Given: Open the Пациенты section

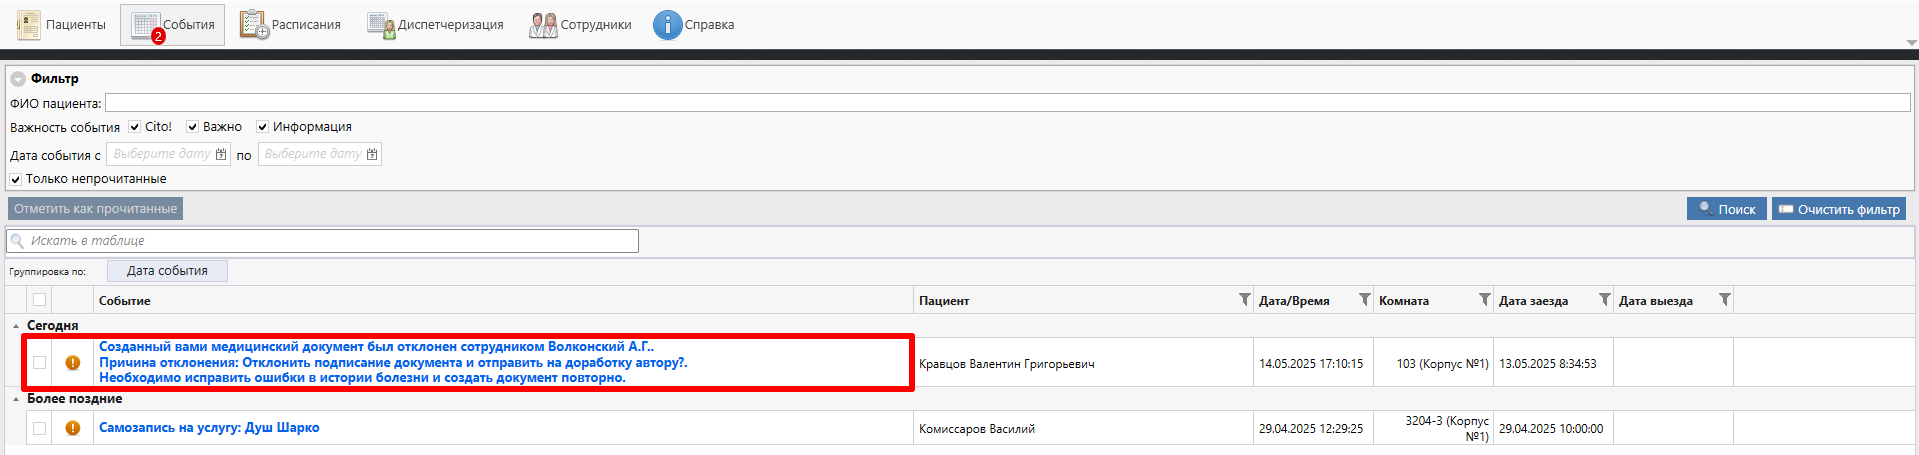Looking at the screenshot, I should coord(61,25).
